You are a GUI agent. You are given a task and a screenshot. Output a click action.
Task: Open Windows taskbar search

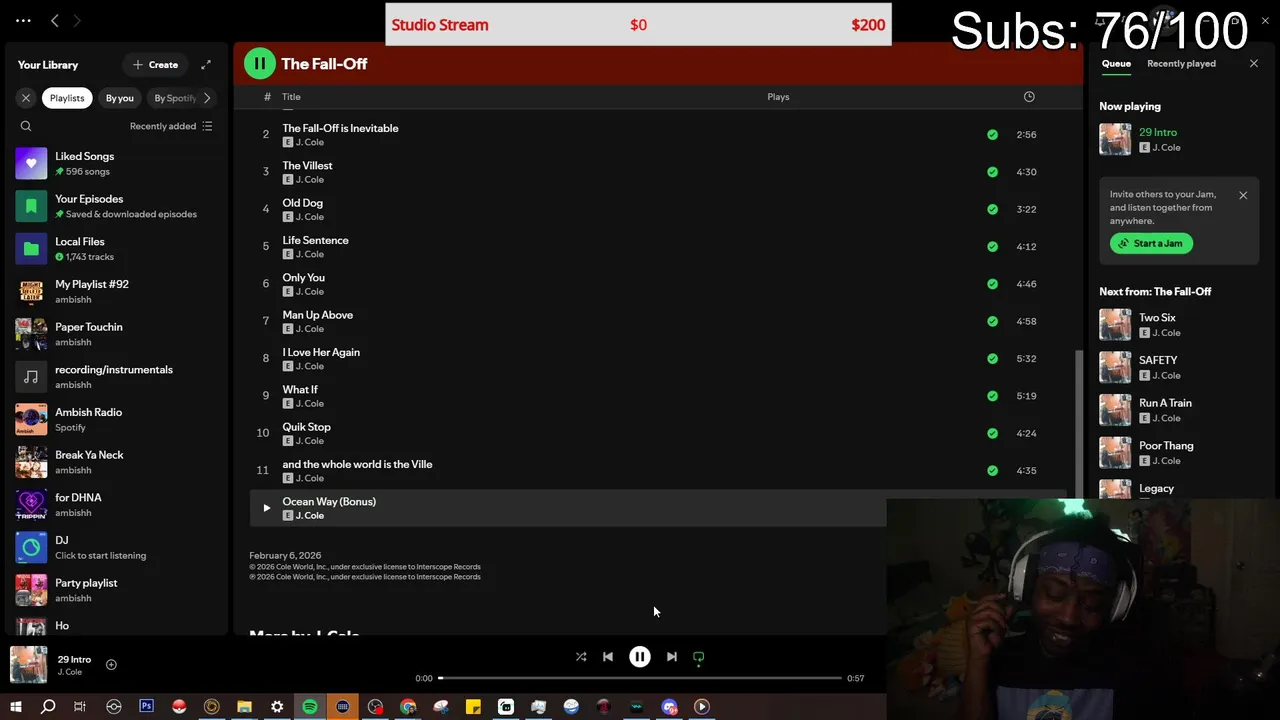click(47, 707)
